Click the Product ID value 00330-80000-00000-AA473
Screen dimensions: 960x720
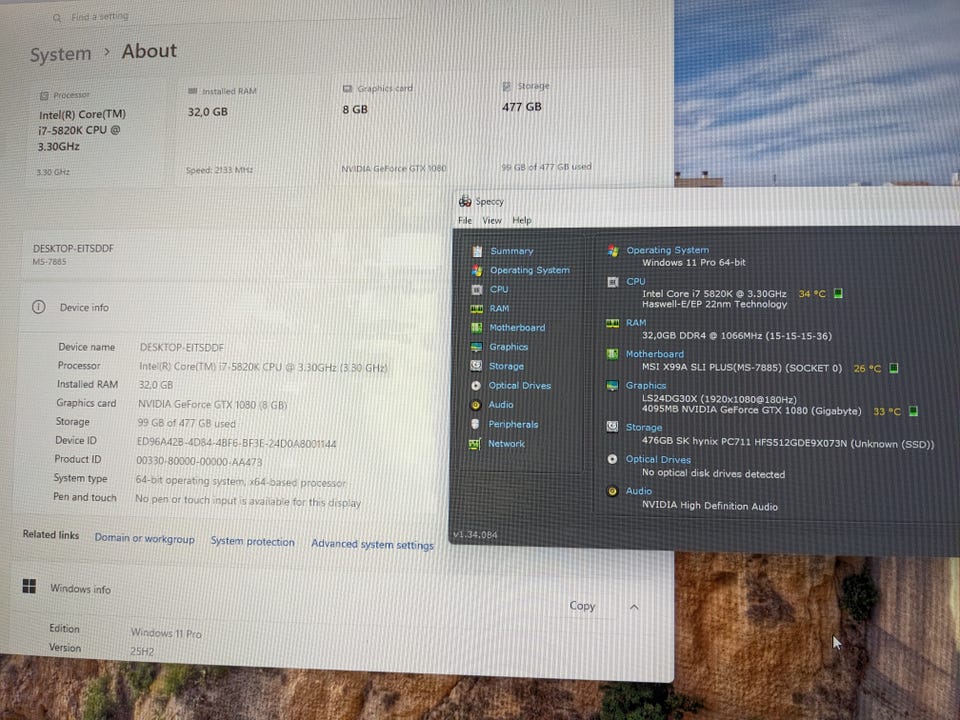tap(199, 462)
